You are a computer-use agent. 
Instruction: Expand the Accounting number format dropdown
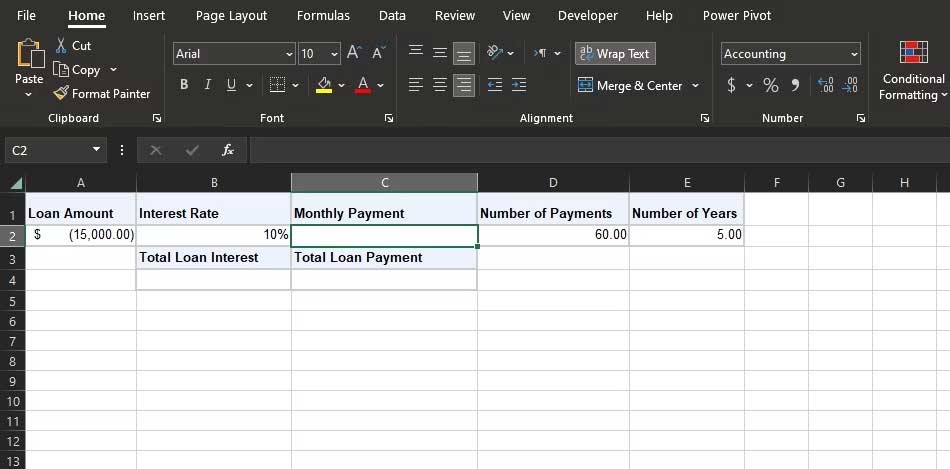[854, 54]
